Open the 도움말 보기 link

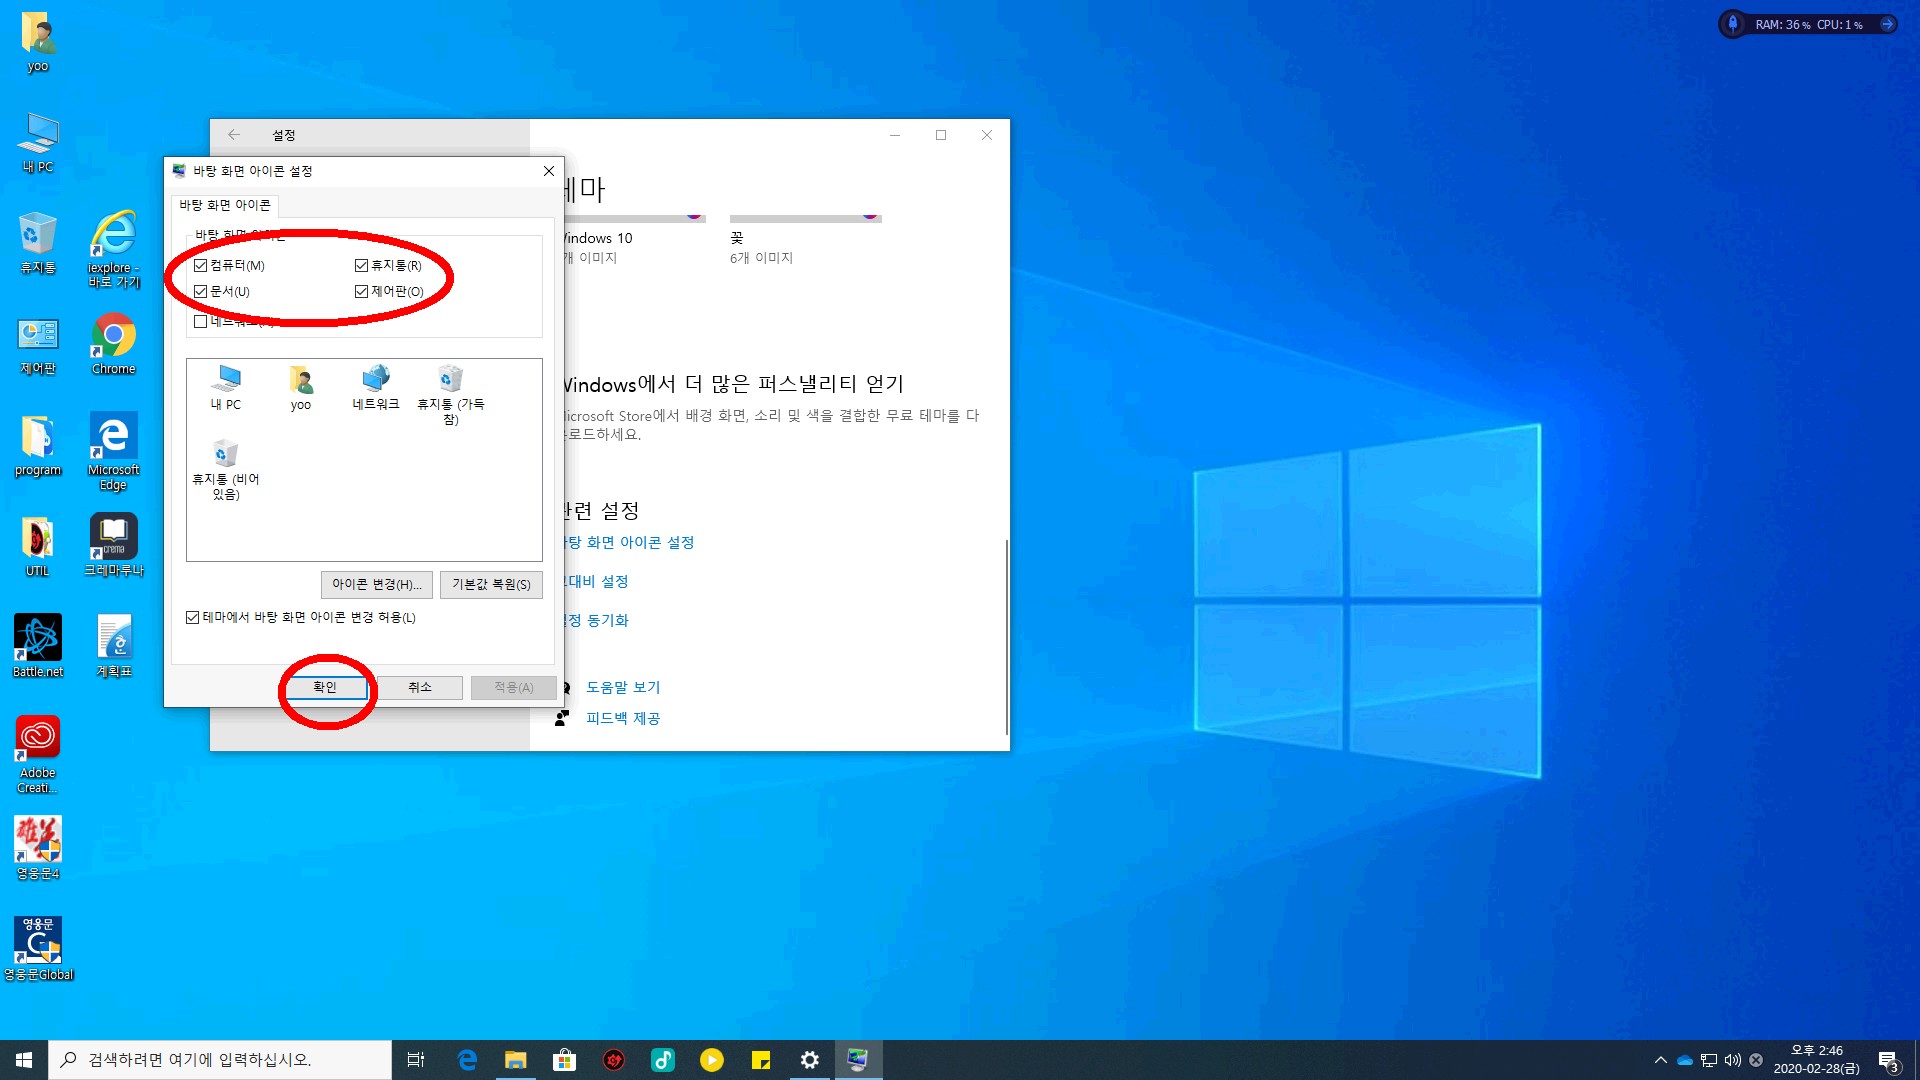tap(623, 687)
